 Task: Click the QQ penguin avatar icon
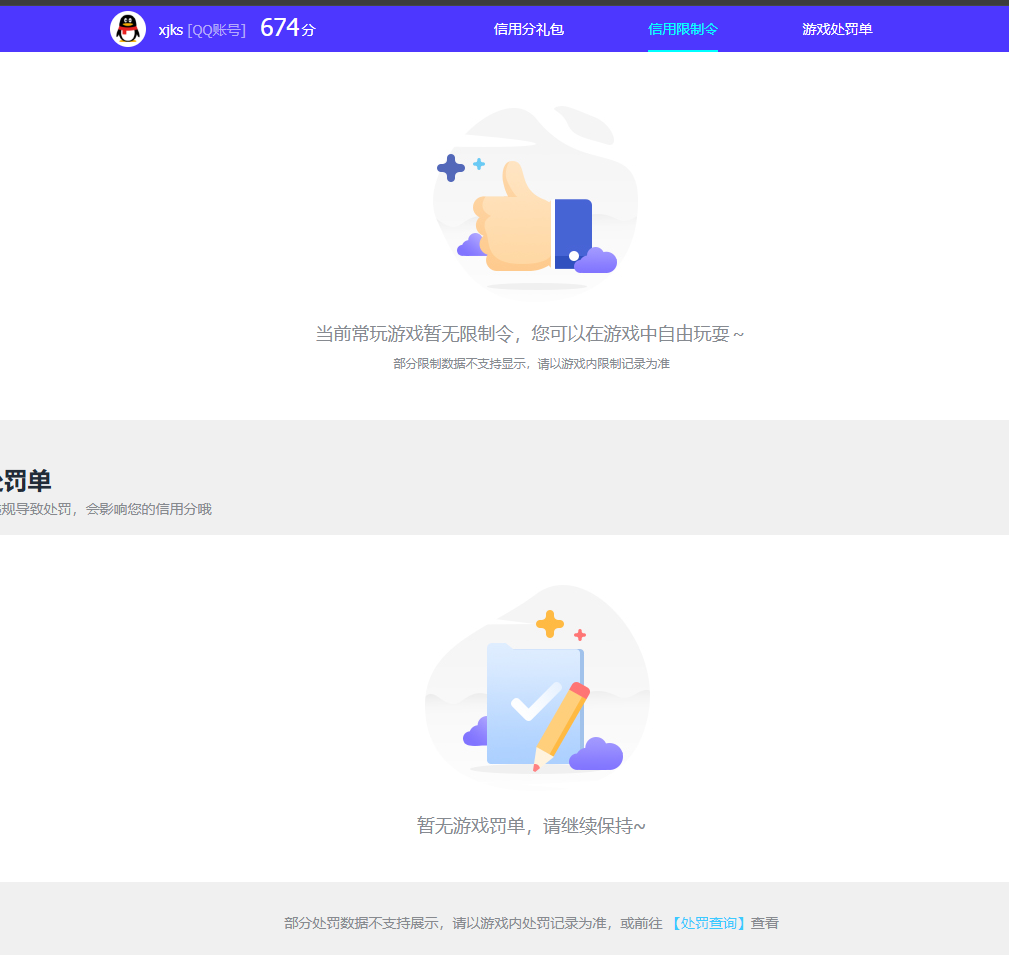128,28
